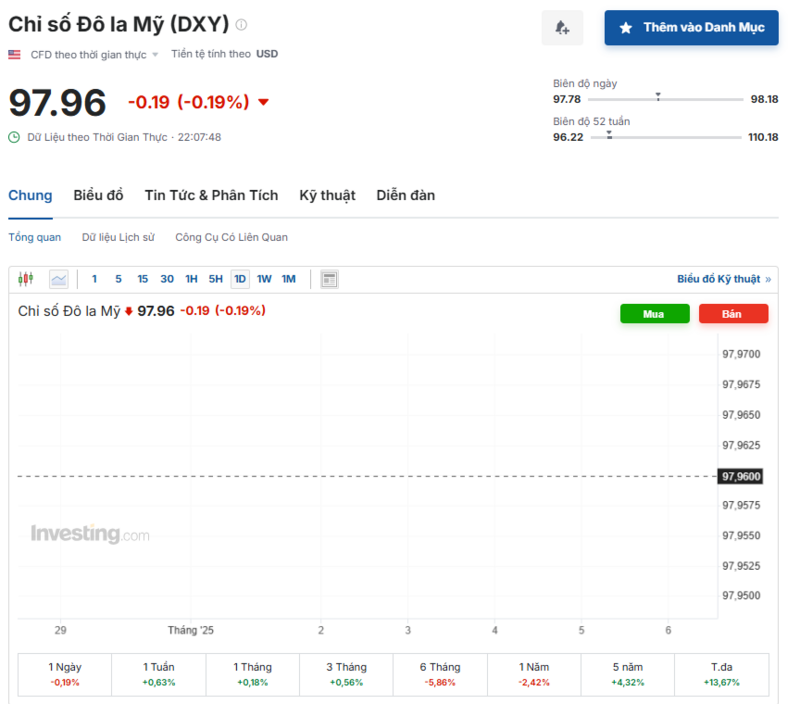800x704 pixels.
Task: Open the Tin Tức & Phân Tích tab
Action: click(x=211, y=195)
